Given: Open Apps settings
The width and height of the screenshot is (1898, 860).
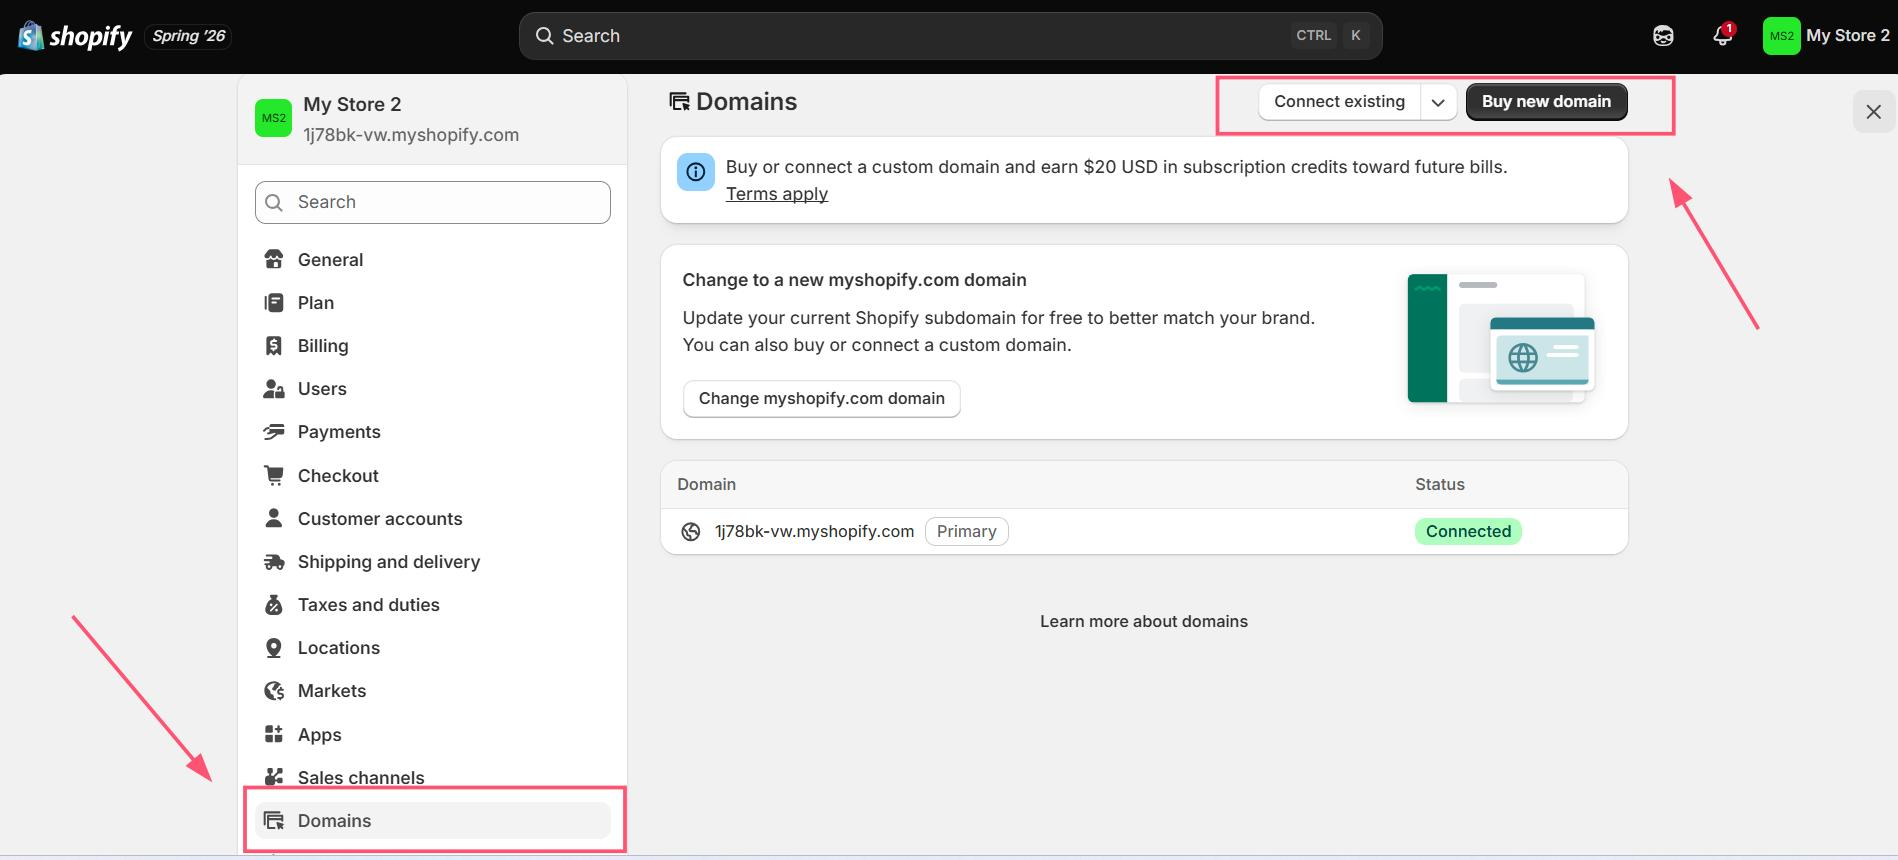Looking at the screenshot, I should coord(433,735).
